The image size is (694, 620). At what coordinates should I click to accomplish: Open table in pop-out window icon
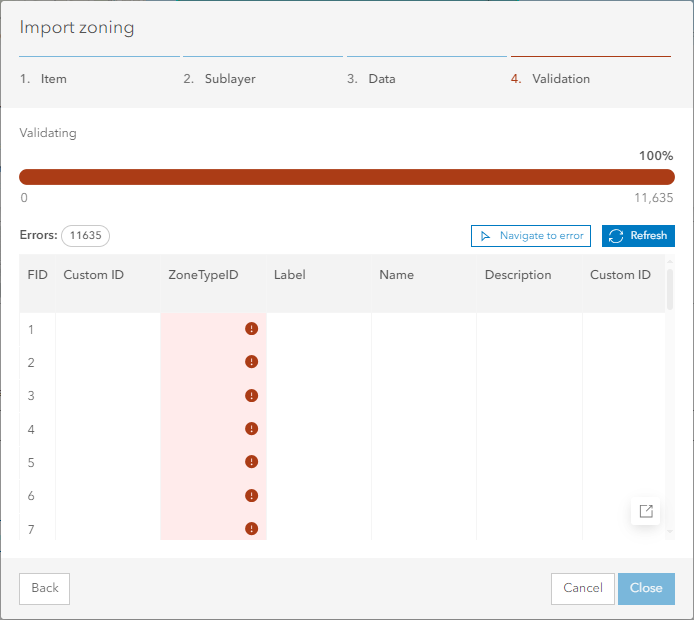click(646, 511)
